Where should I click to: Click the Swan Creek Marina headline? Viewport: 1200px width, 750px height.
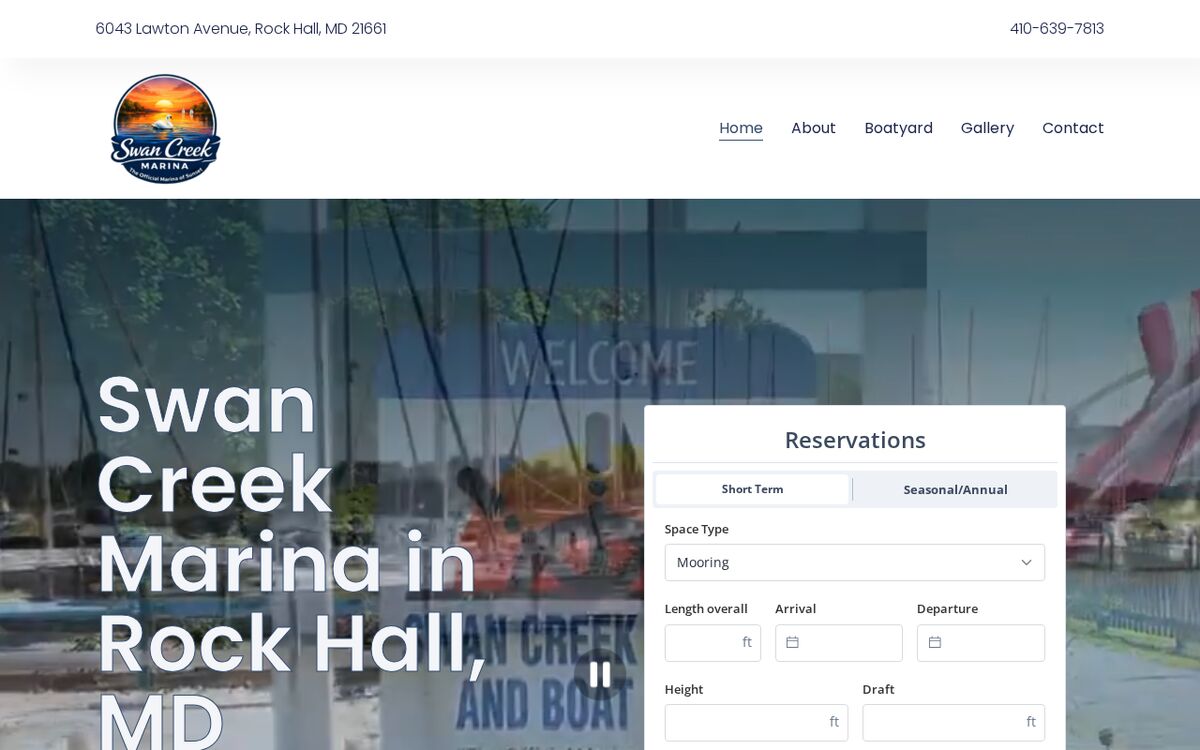(x=290, y=560)
